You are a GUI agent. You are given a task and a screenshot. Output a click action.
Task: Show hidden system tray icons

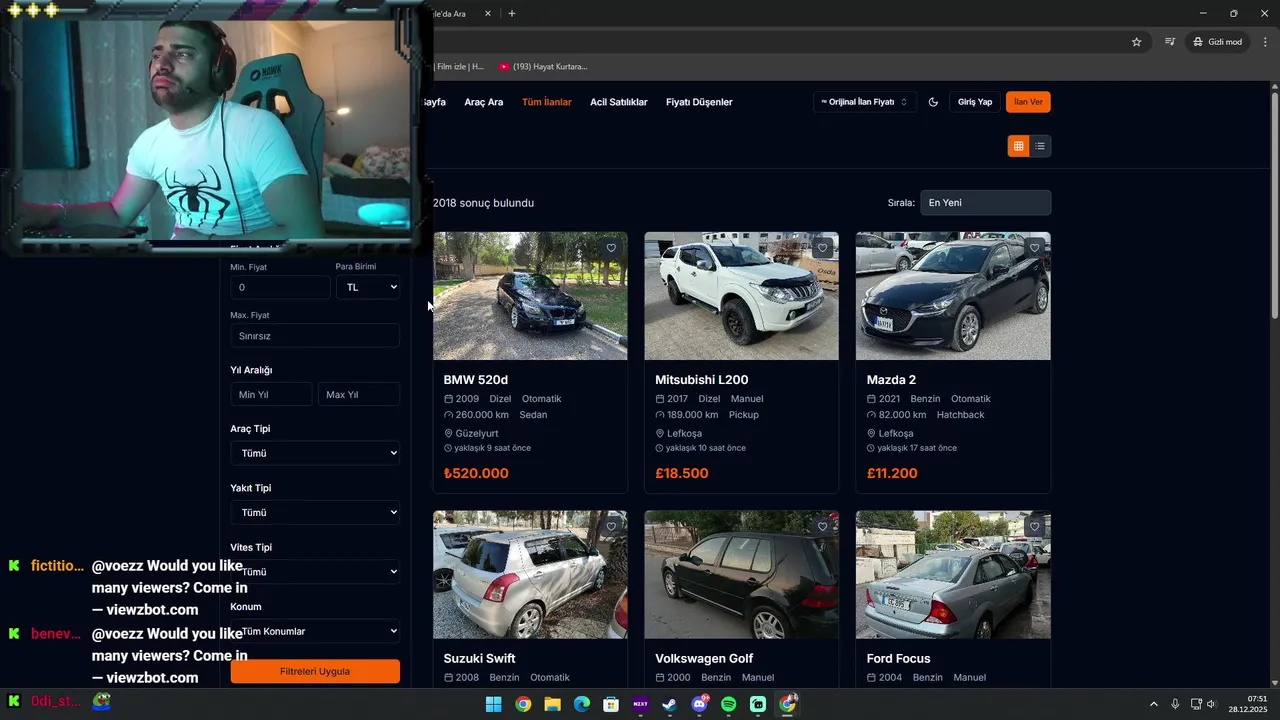coord(1153,704)
